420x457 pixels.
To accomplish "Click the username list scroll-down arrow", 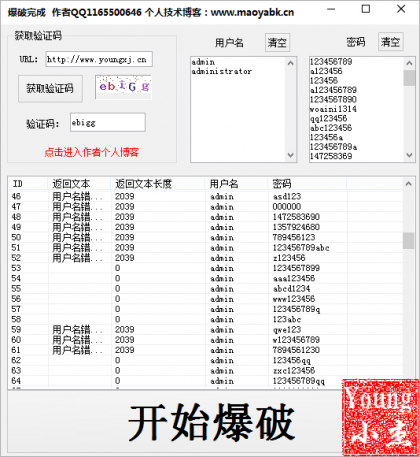I will 291,155.
